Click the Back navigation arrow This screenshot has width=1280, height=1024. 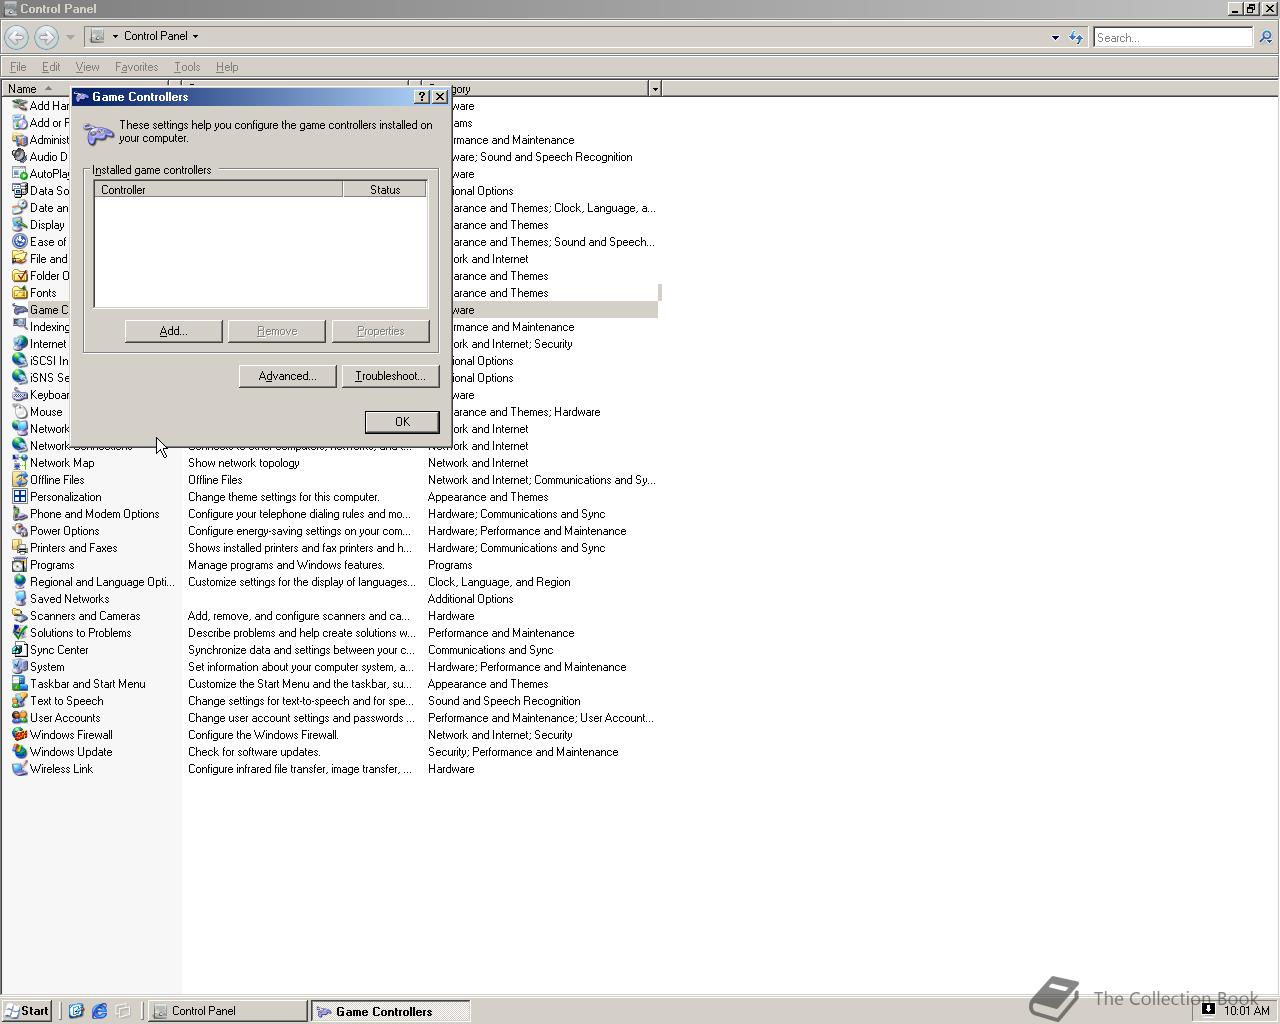pos(16,37)
